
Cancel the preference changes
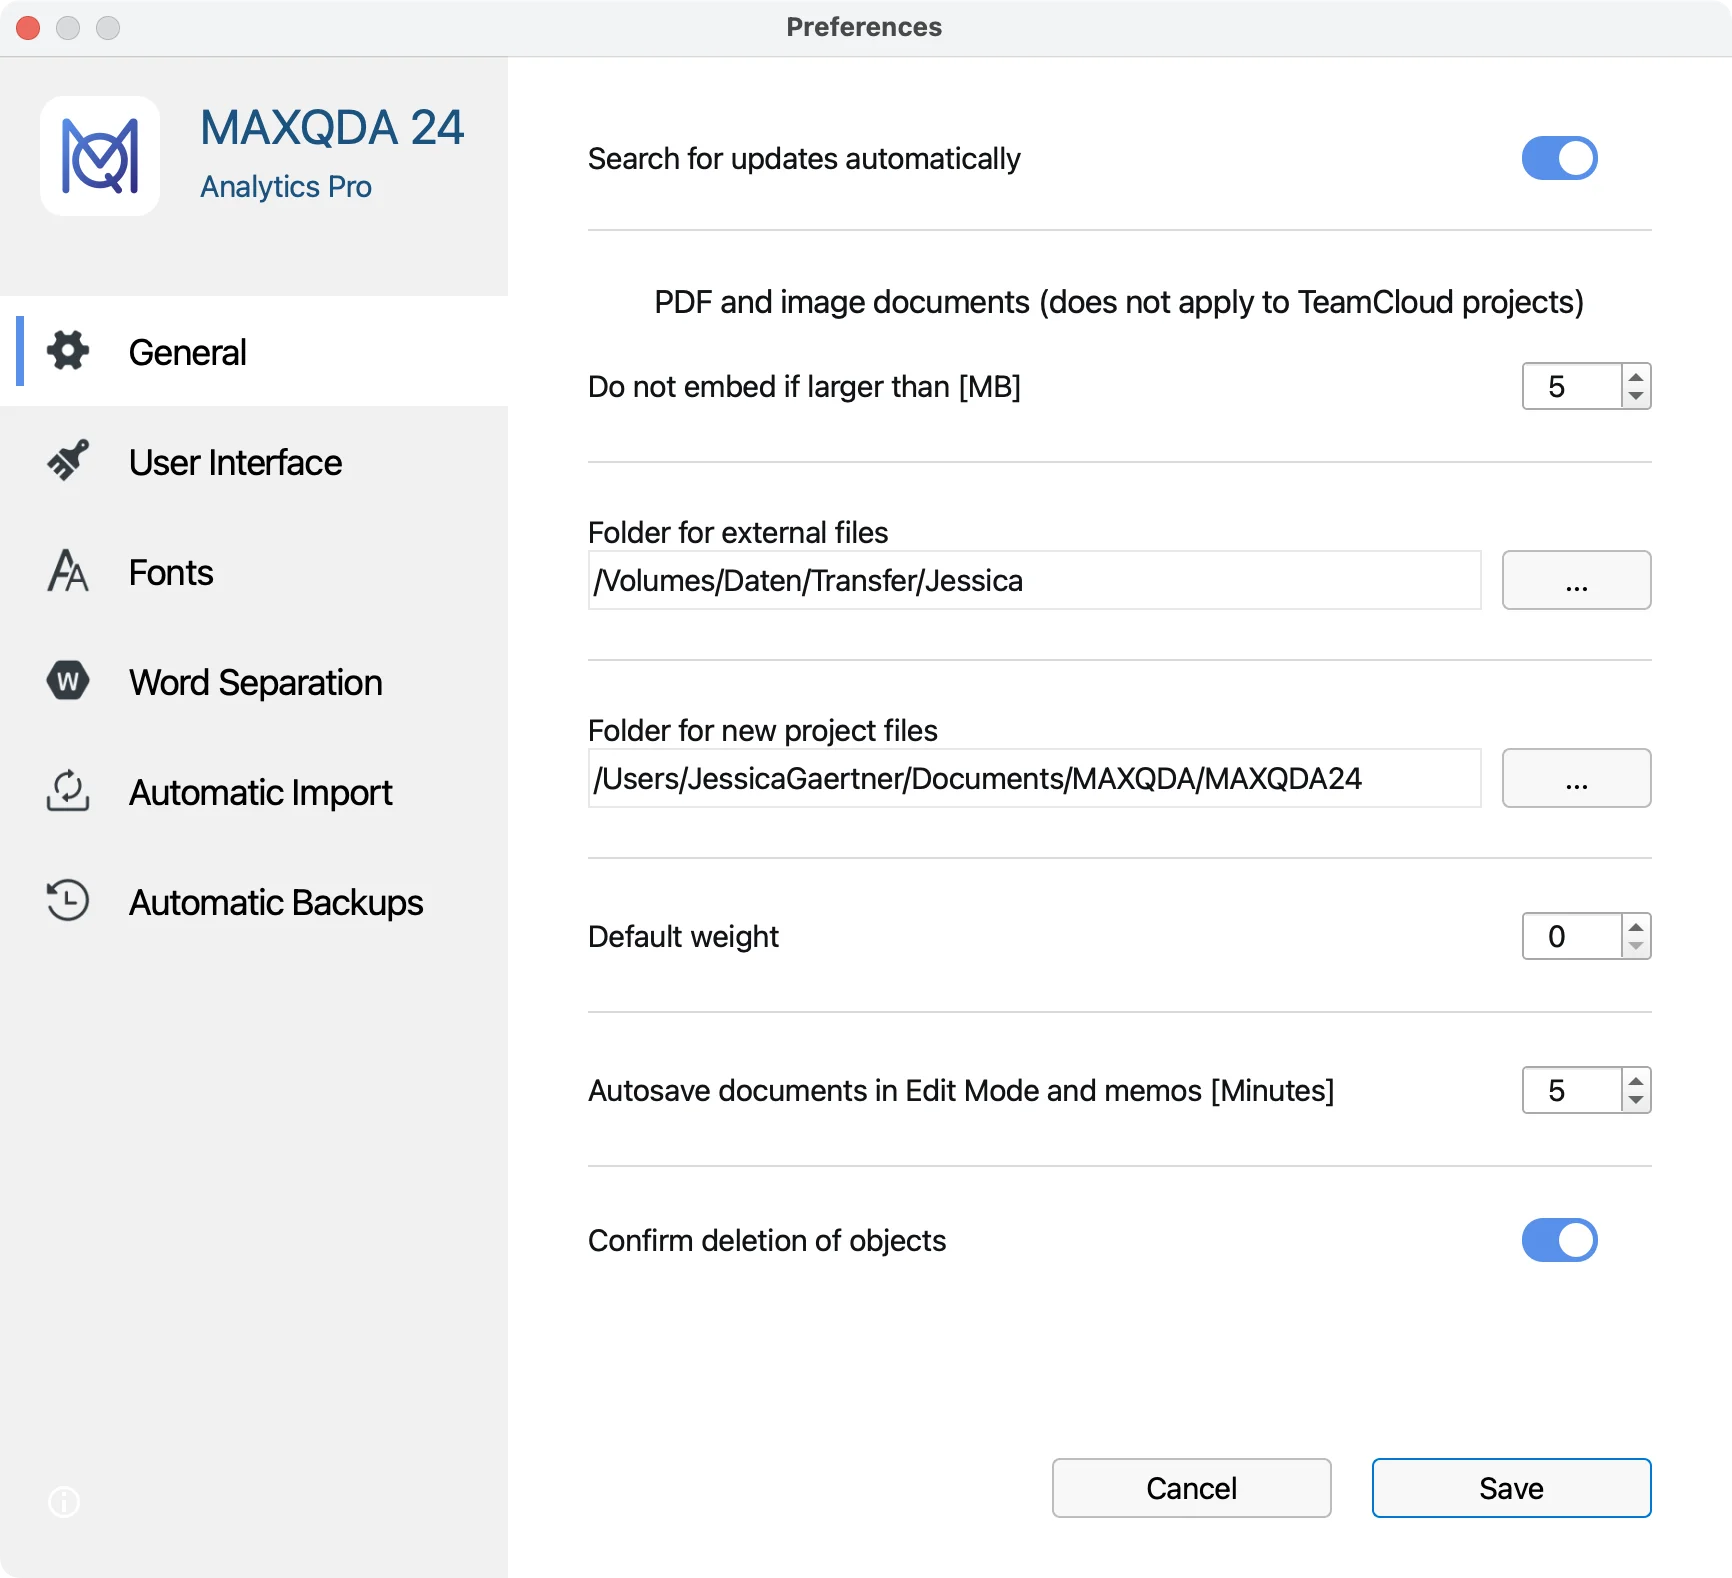tap(1191, 1488)
